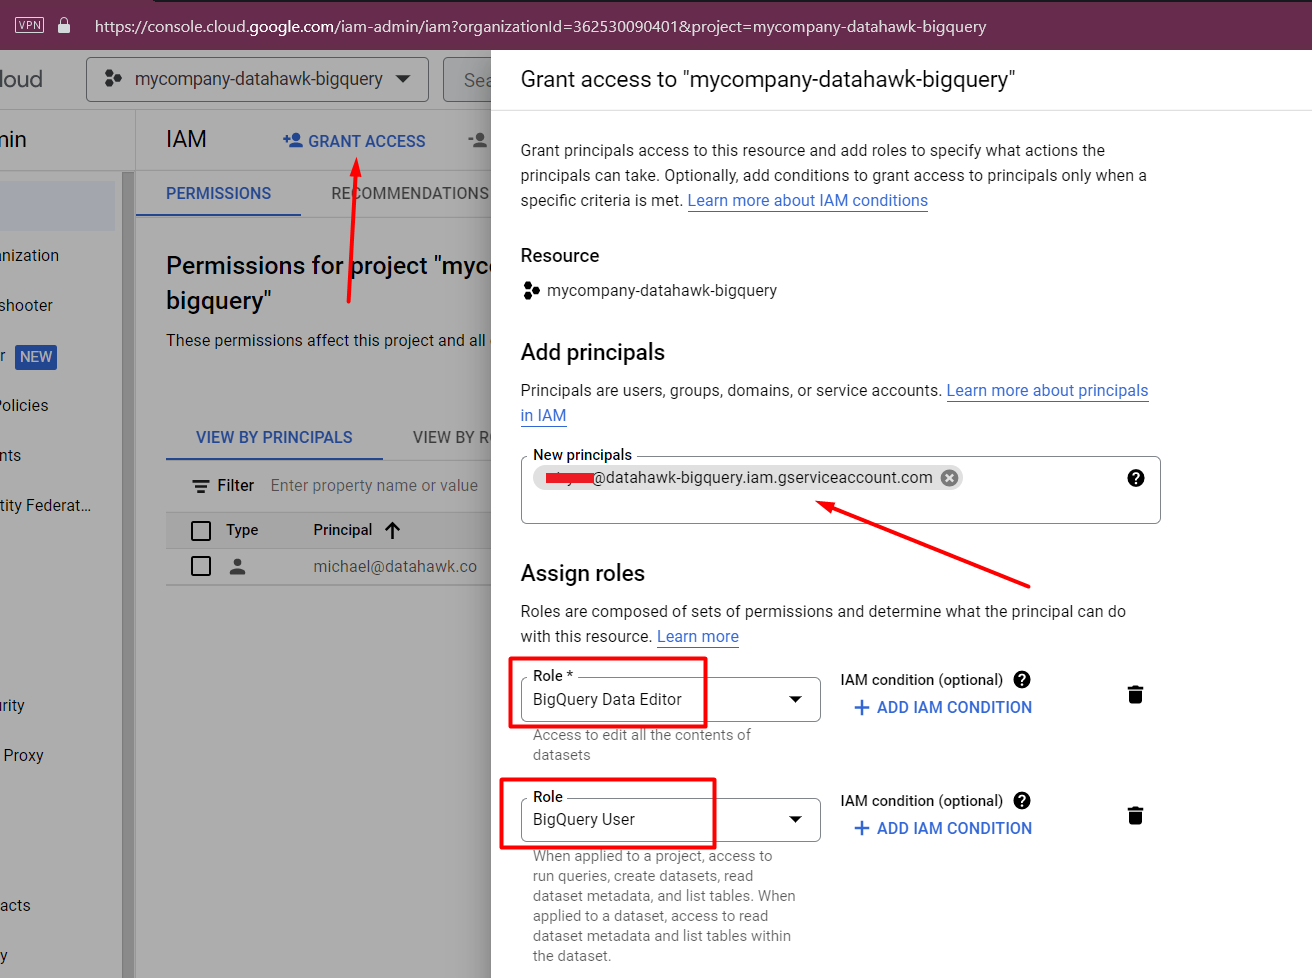Screen dimensions: 1312x978
Task: Open the Proxy item in the sidebar
Action: point(23,755)
